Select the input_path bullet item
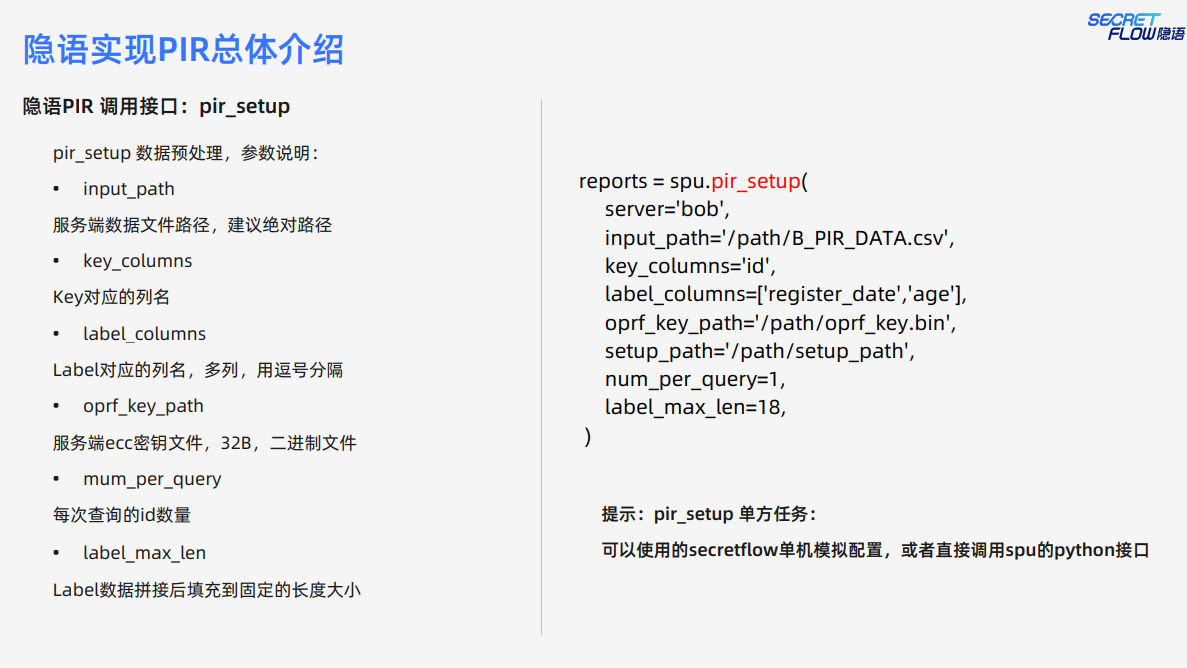 [128, 189]
